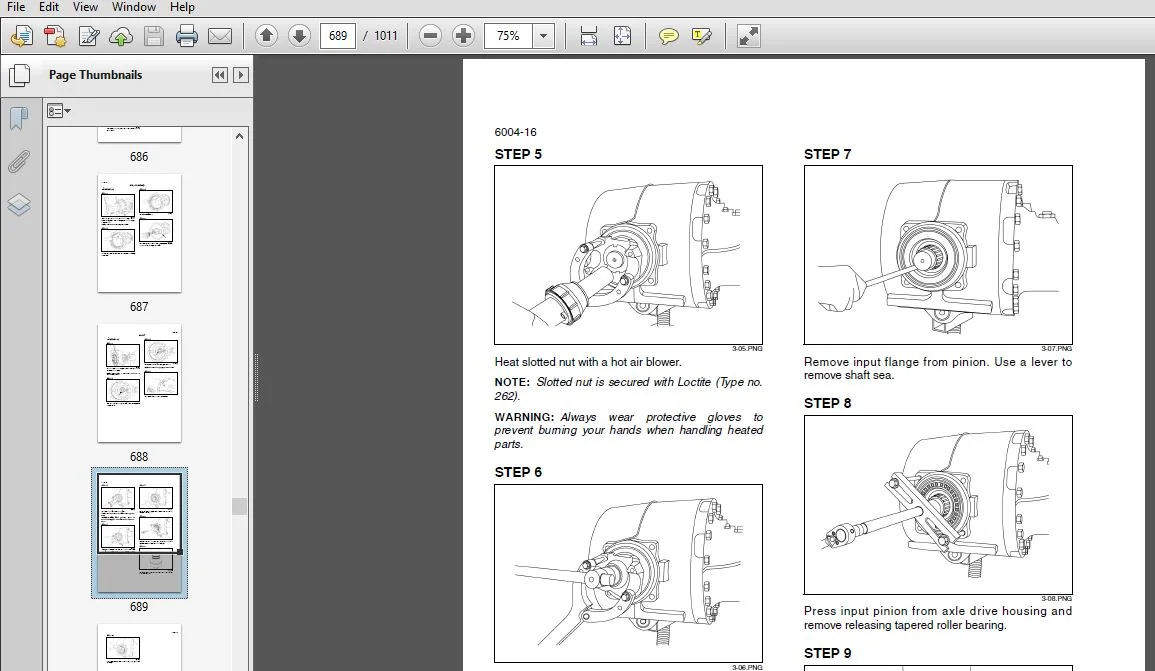Zoom out with the minus button
The width and height of the screenshot is (1155, 671).
[430, 35]
